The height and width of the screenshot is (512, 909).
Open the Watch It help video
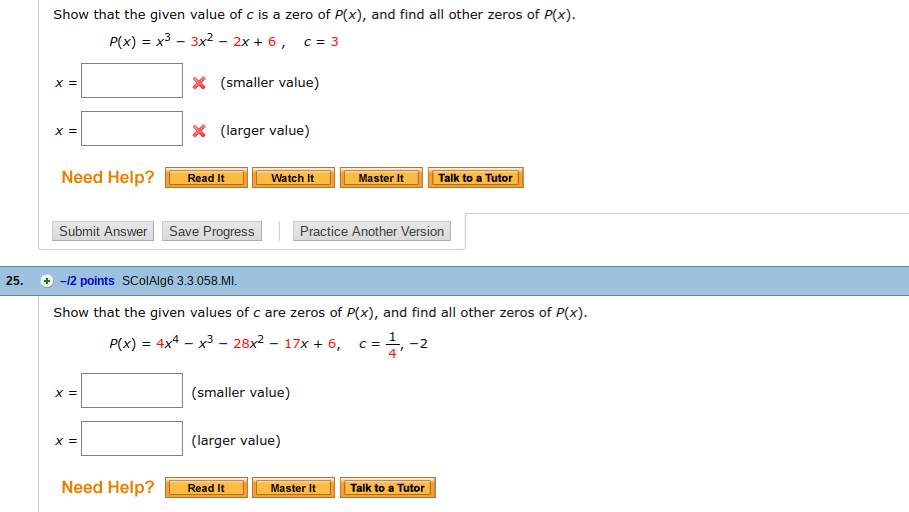pyautogui.click(x=292, y=178)
